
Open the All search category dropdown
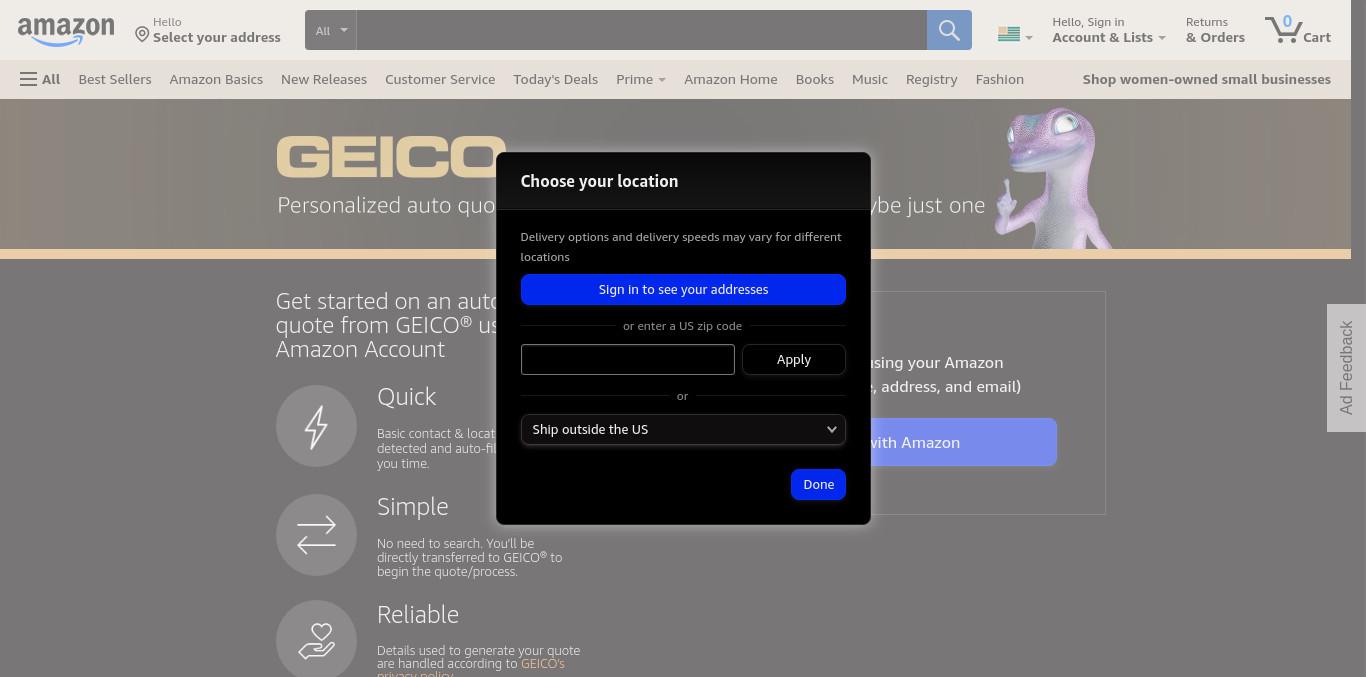tap(331, 30)
